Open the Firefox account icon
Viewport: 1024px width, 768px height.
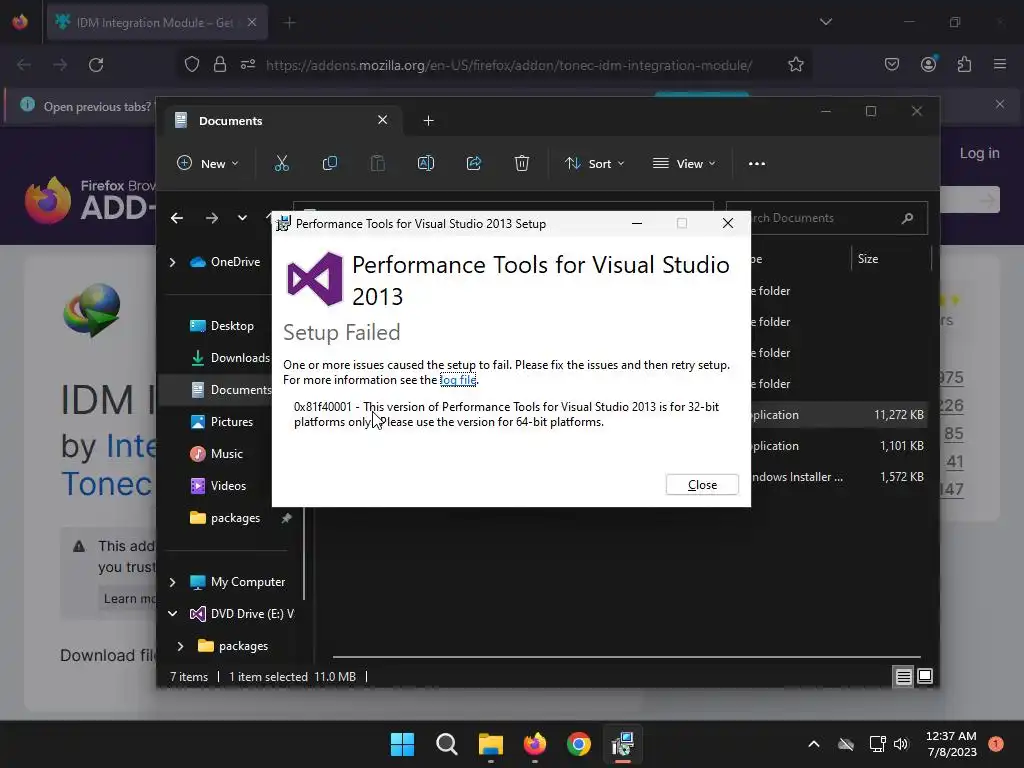[928, 65]
